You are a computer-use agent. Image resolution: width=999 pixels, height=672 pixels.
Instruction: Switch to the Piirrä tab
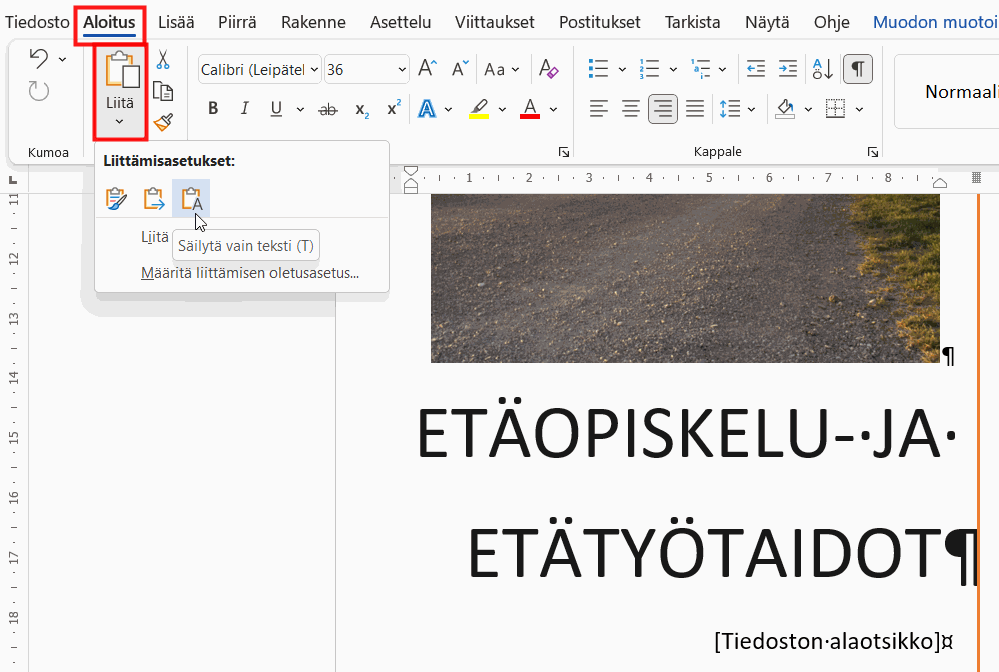tap(237, 22)
